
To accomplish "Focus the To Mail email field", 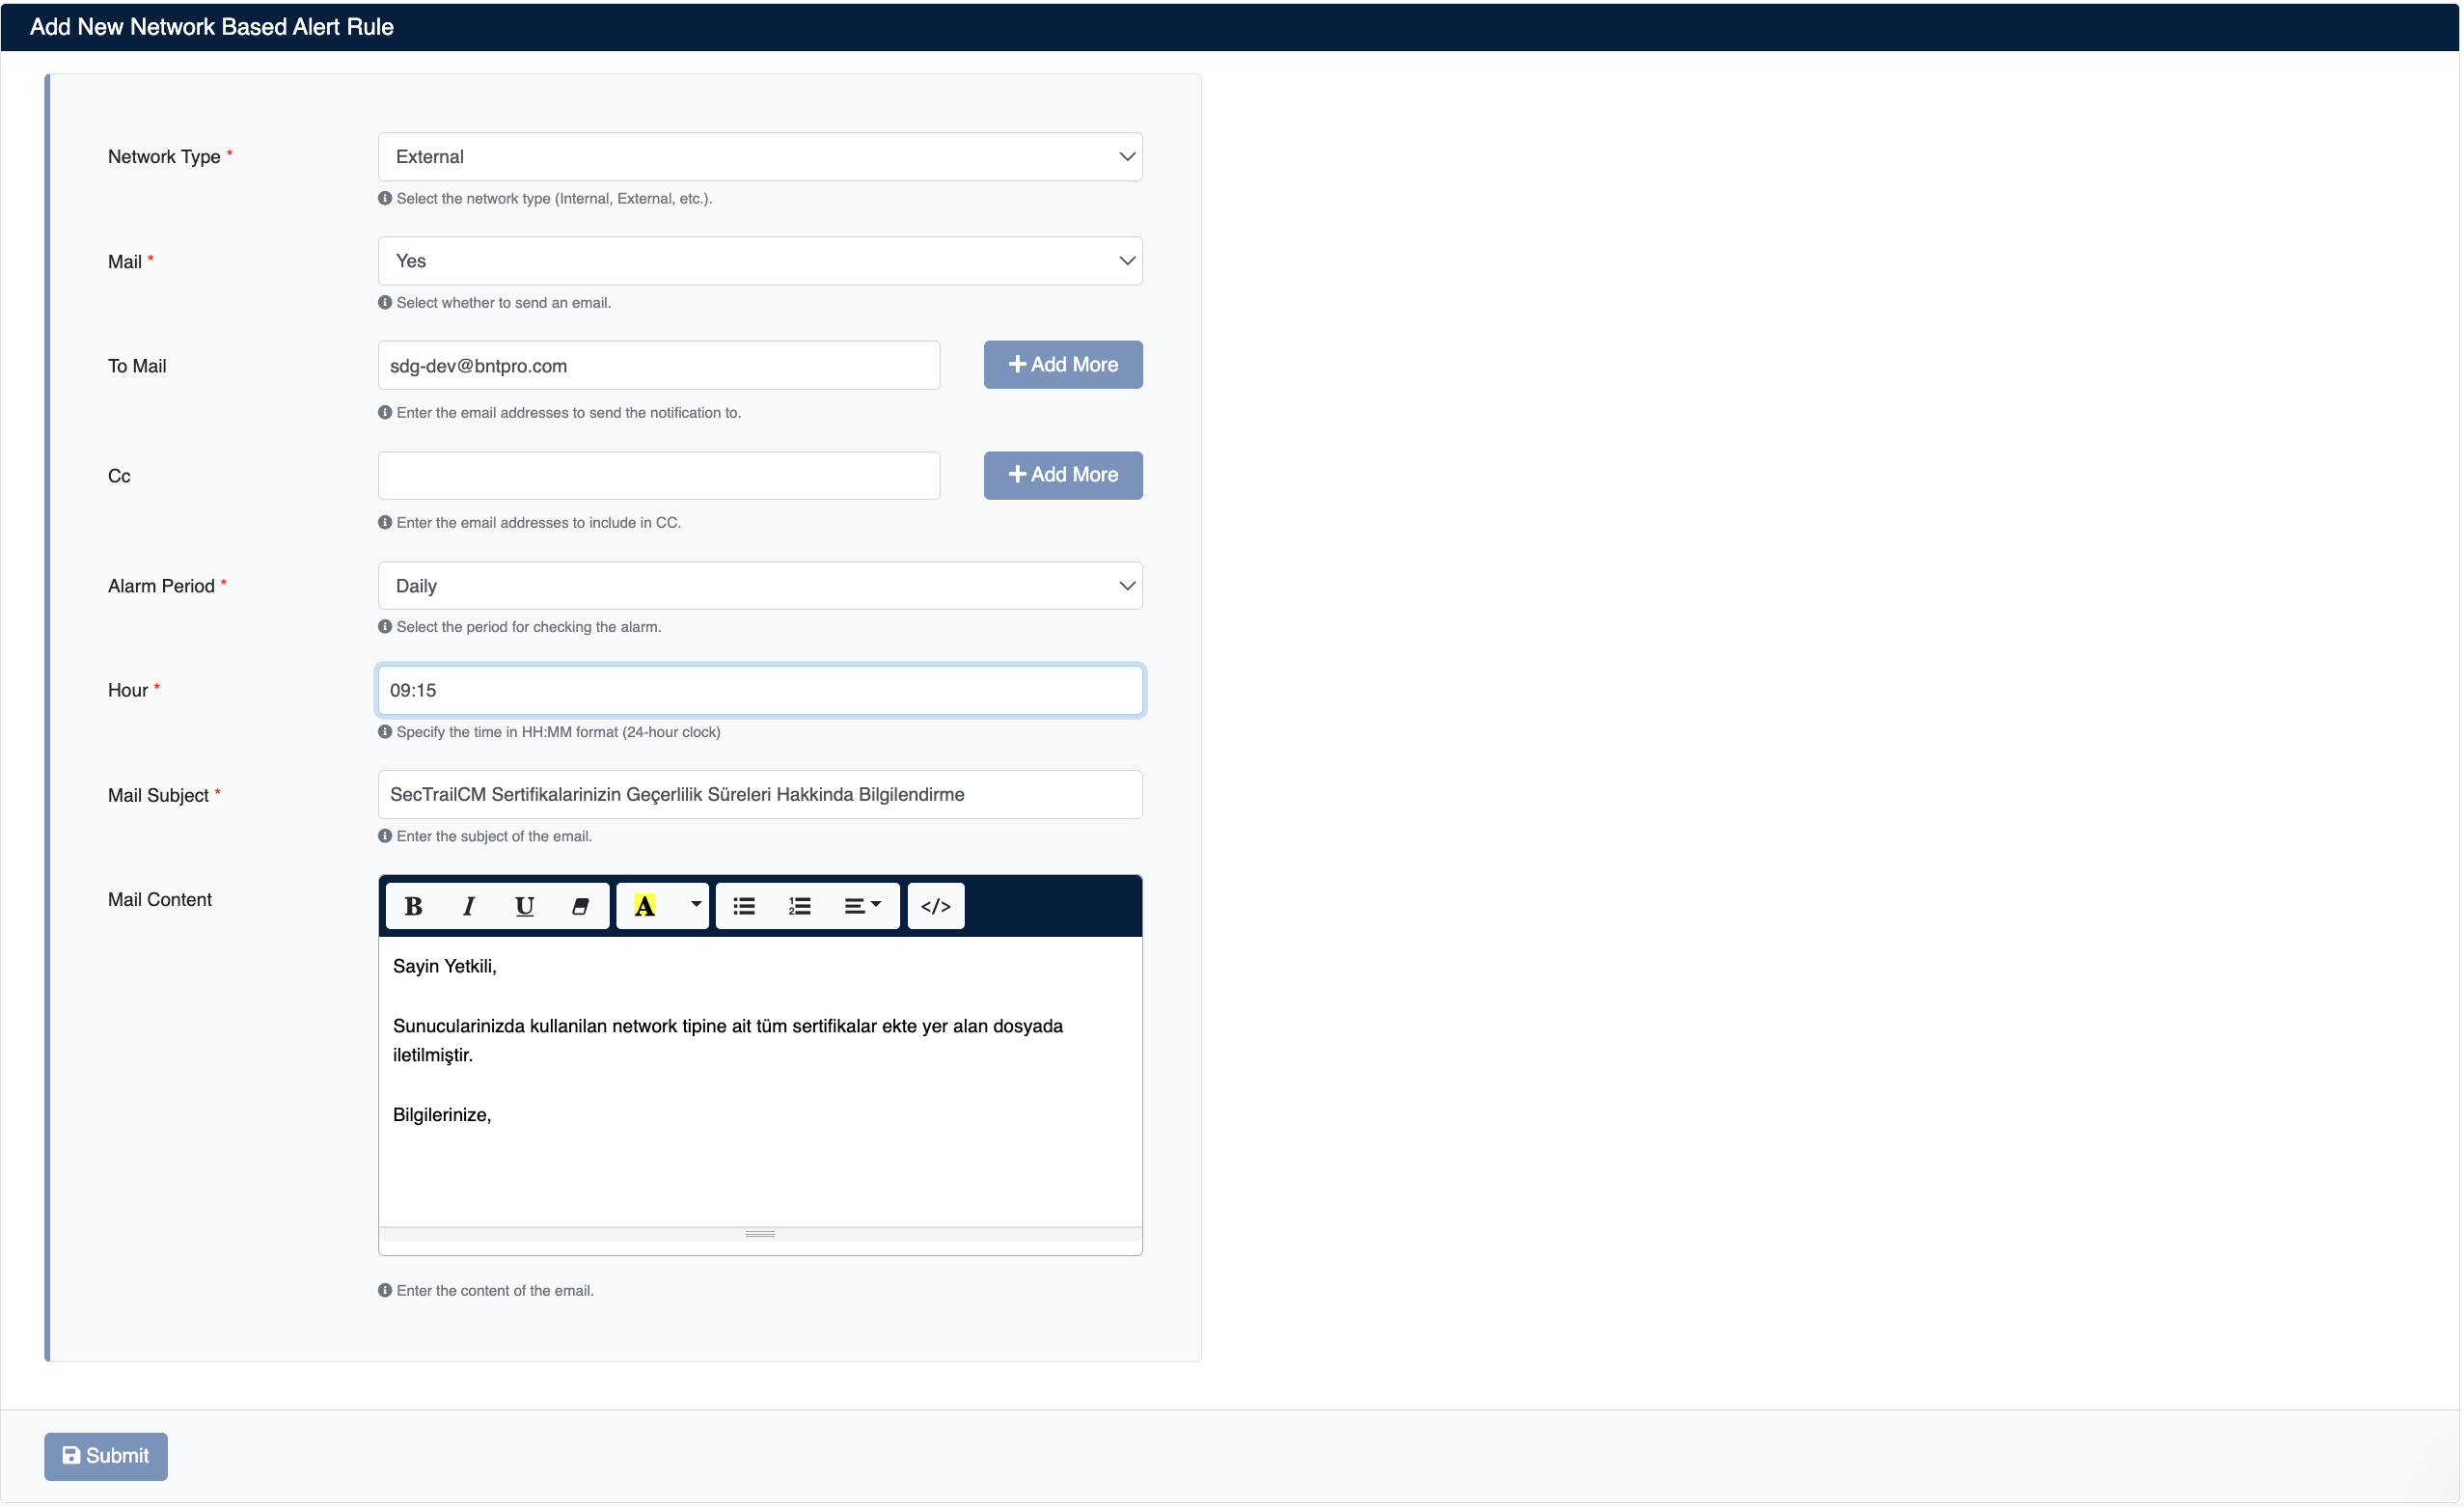I will 659,366.
